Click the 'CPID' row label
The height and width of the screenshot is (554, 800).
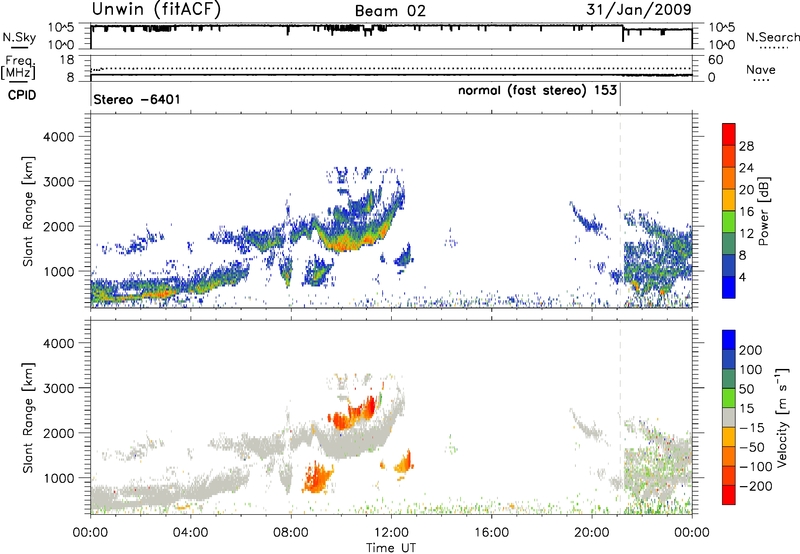click(x=22, y=95)
